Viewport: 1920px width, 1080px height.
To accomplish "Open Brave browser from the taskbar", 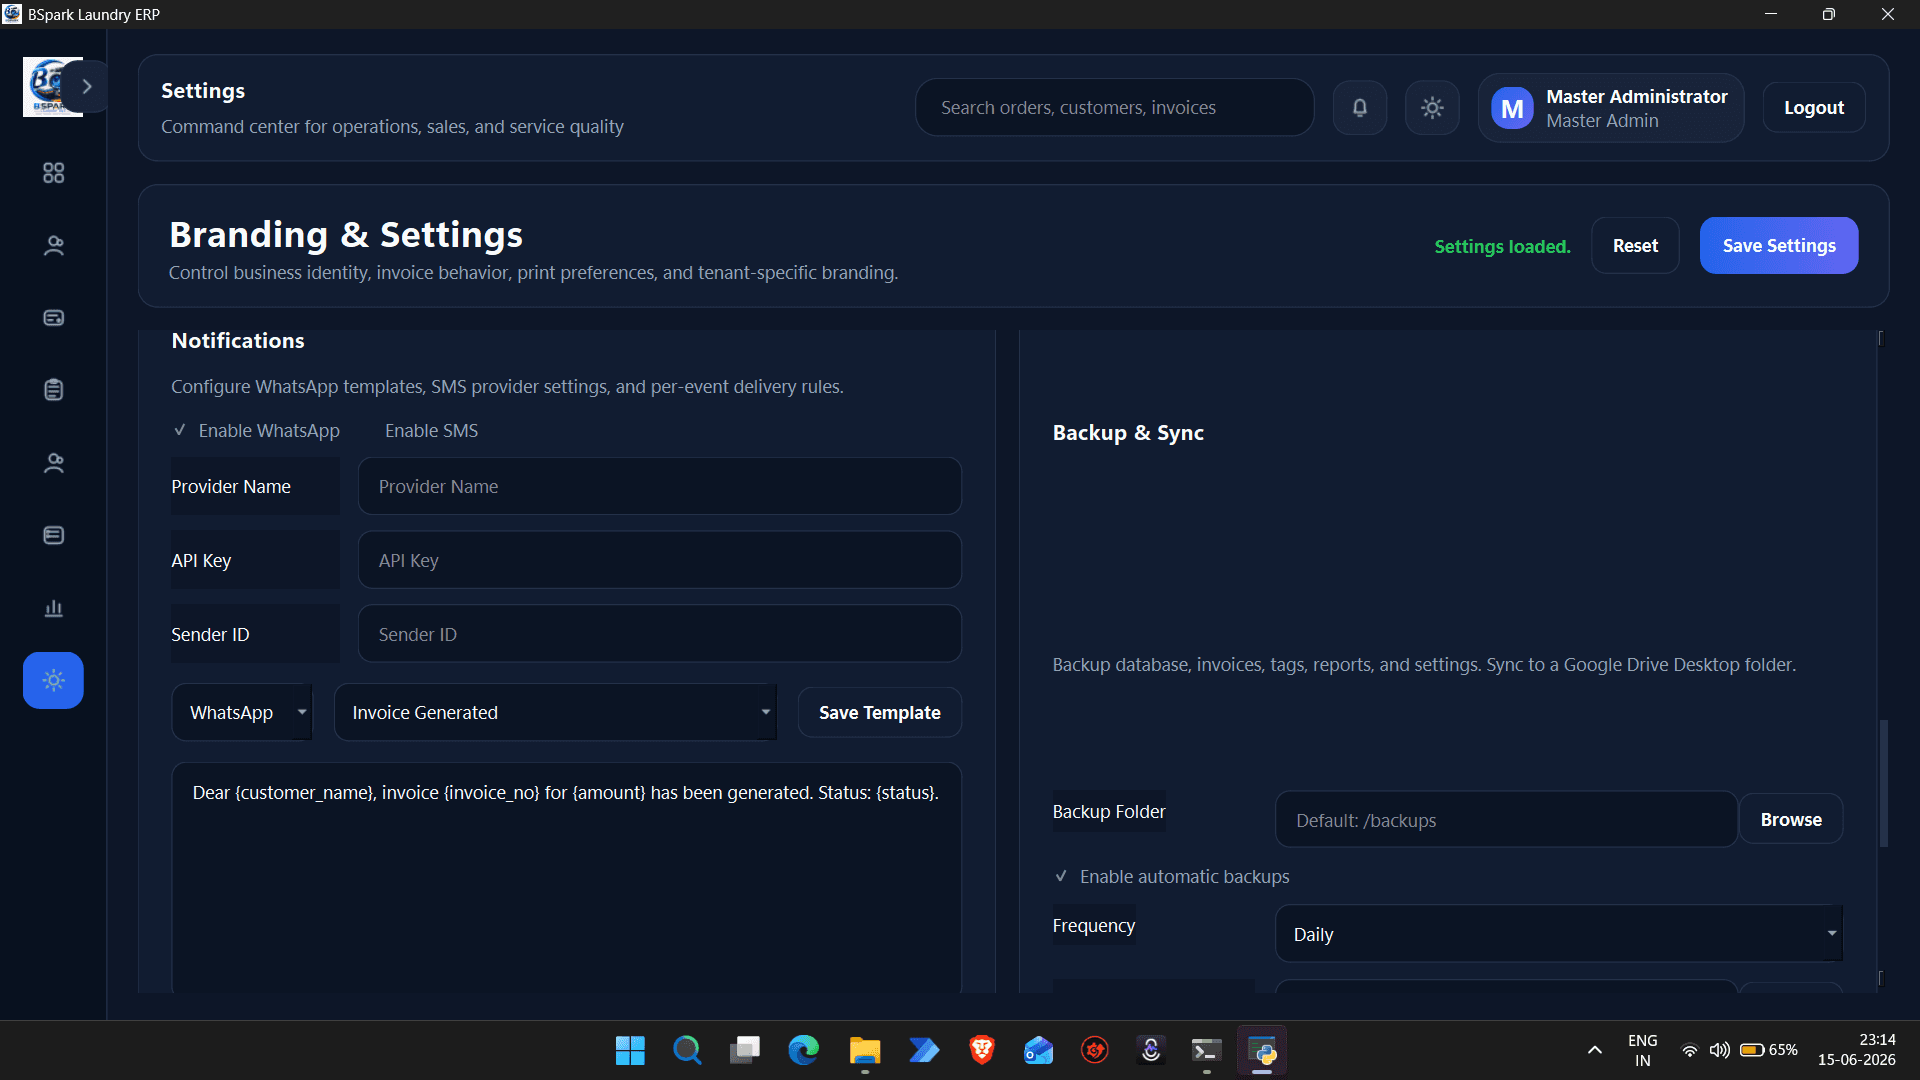I will coord(982,1051).
